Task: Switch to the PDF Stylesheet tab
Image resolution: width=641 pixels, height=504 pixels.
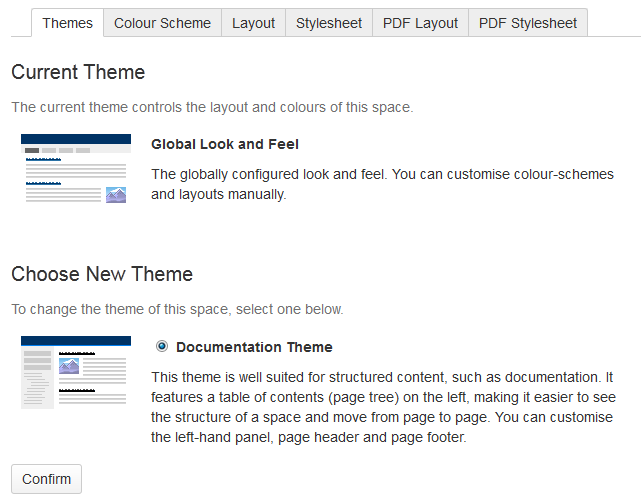Action: [x=528, y=23]
